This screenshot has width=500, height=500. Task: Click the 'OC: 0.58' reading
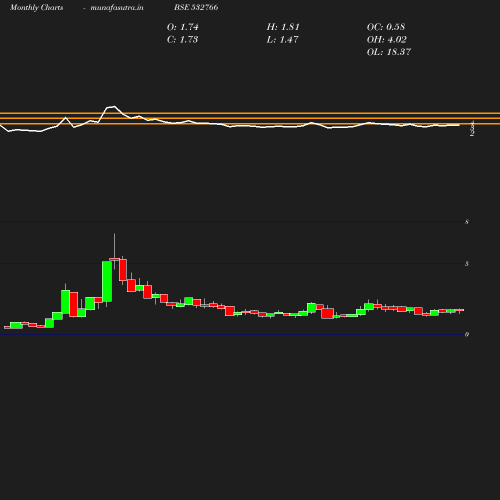tap(386, 27)
